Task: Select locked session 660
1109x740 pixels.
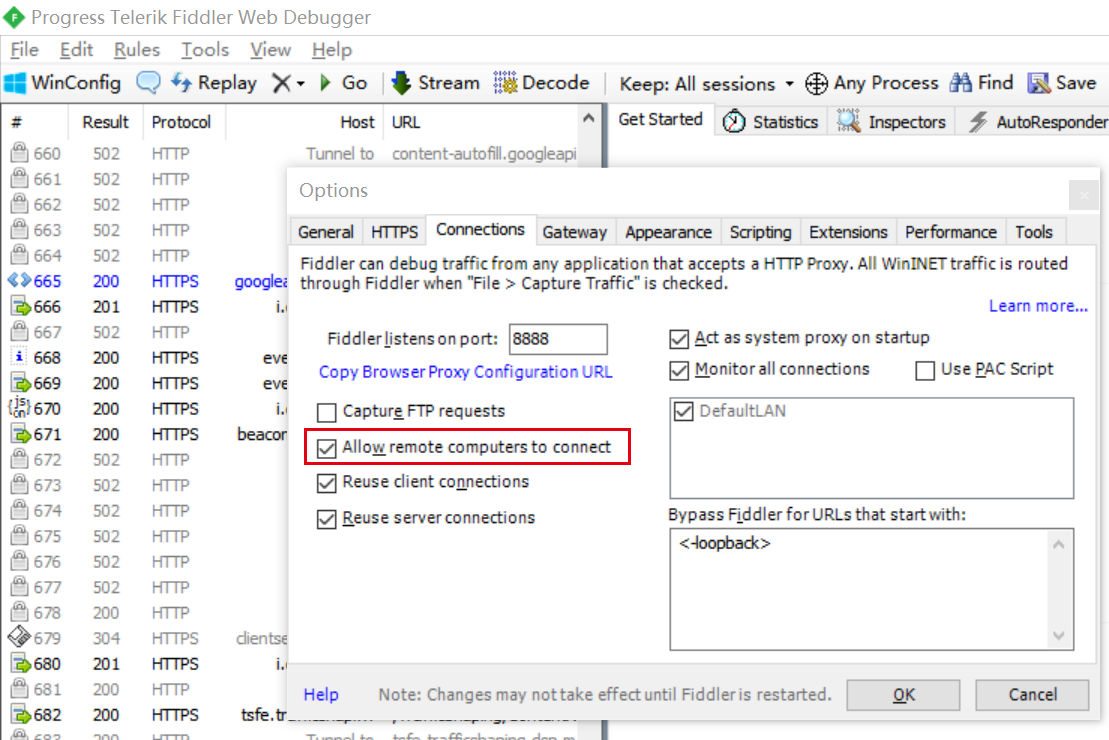Action: click(x=290, y=154)
